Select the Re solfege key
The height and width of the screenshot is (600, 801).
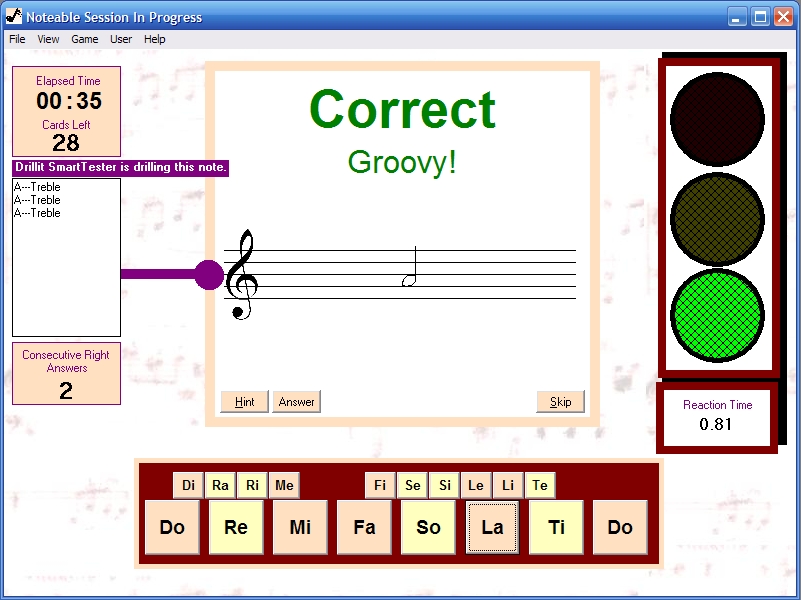coord(236,527)
